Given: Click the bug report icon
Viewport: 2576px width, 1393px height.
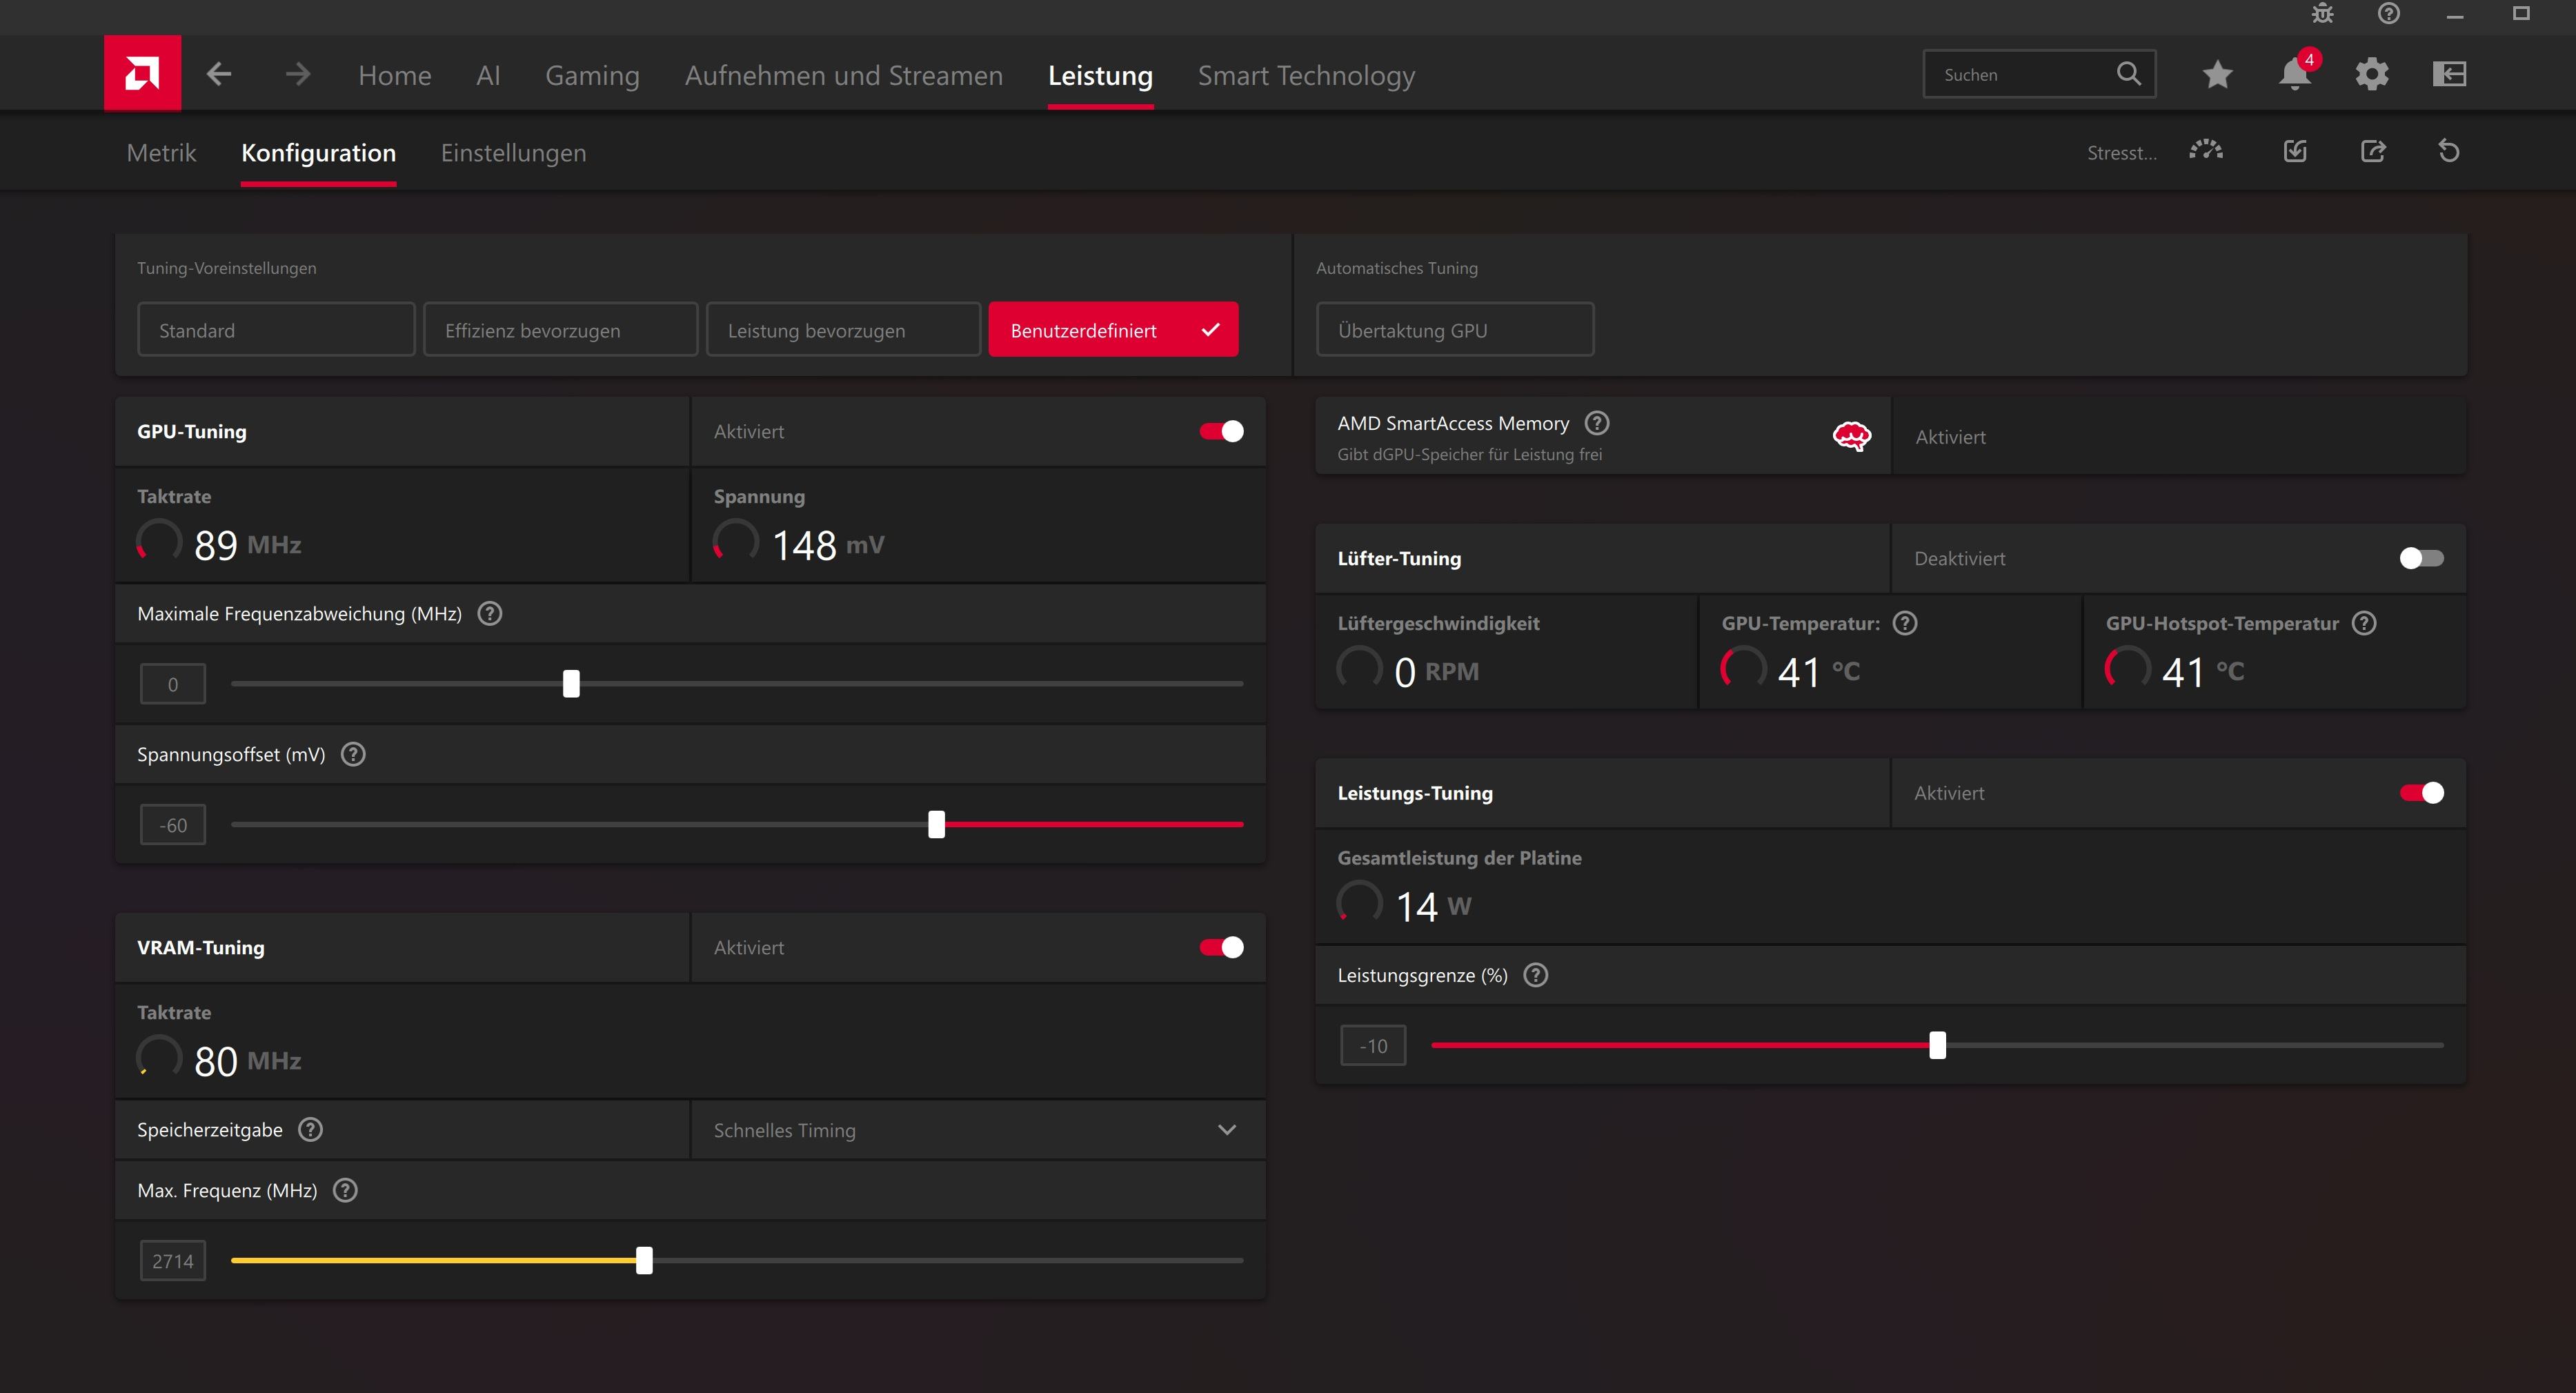Looking at the screenshot, I should (2322, 14).
